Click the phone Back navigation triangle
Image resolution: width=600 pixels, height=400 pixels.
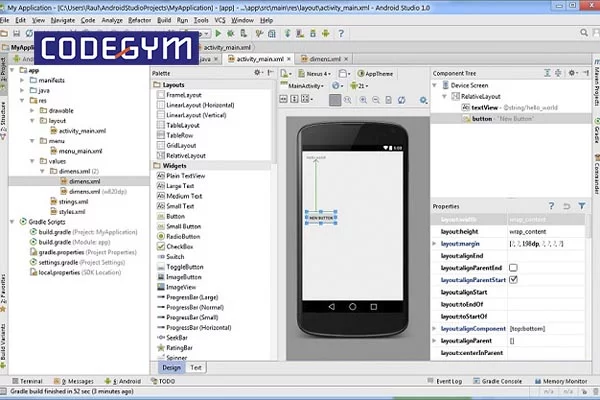(x=331, y=307)
